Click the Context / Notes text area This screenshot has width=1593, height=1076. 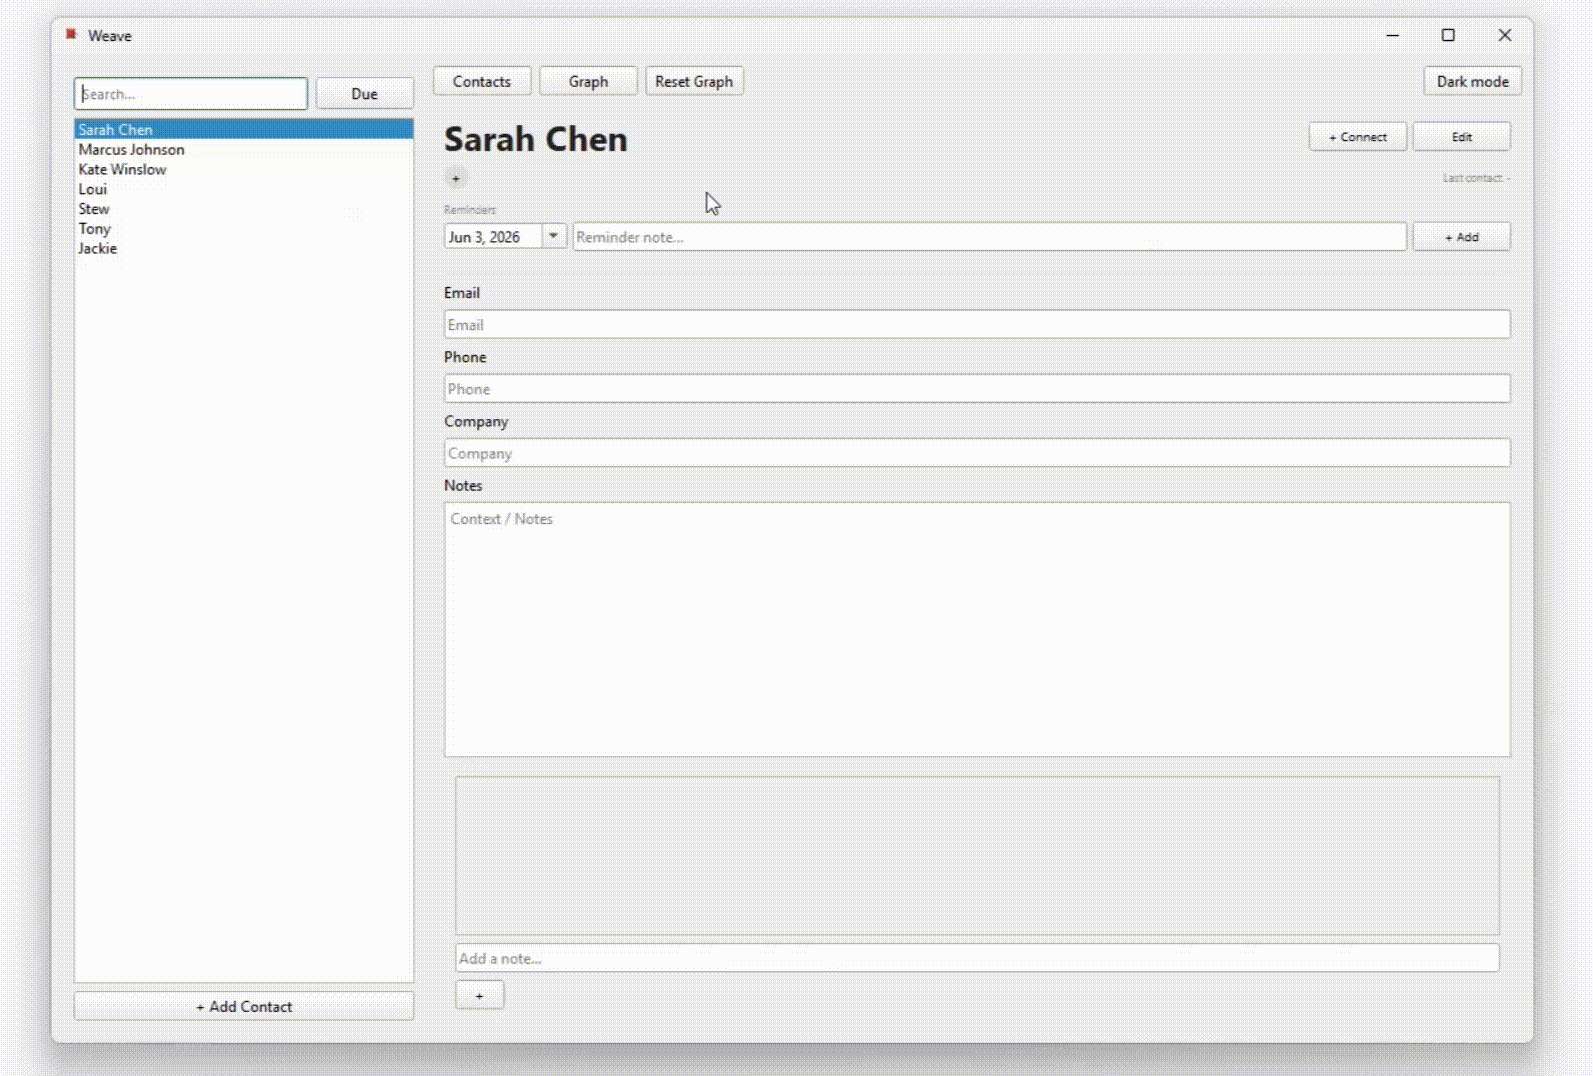(977, 629)
